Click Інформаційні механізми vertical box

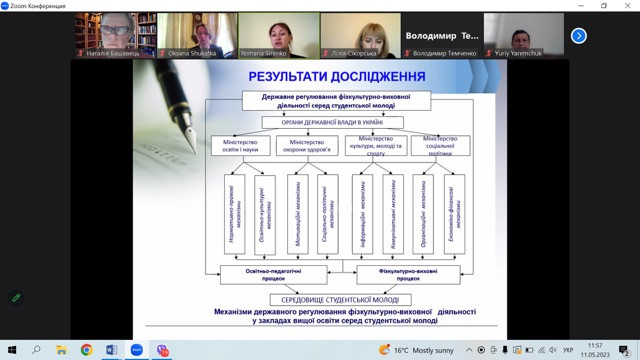pyautogui.click(x=362, y=214)
